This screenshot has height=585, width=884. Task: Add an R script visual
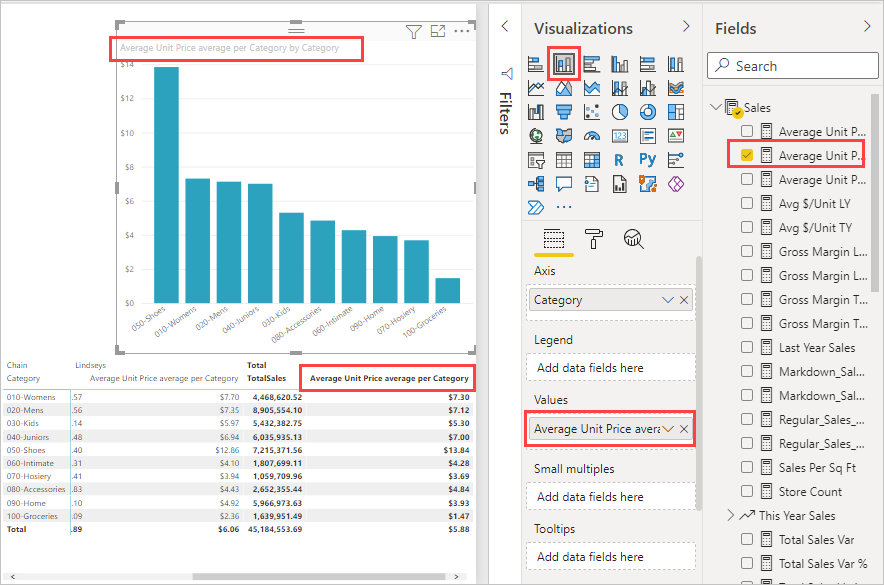[x=617, y=159]
